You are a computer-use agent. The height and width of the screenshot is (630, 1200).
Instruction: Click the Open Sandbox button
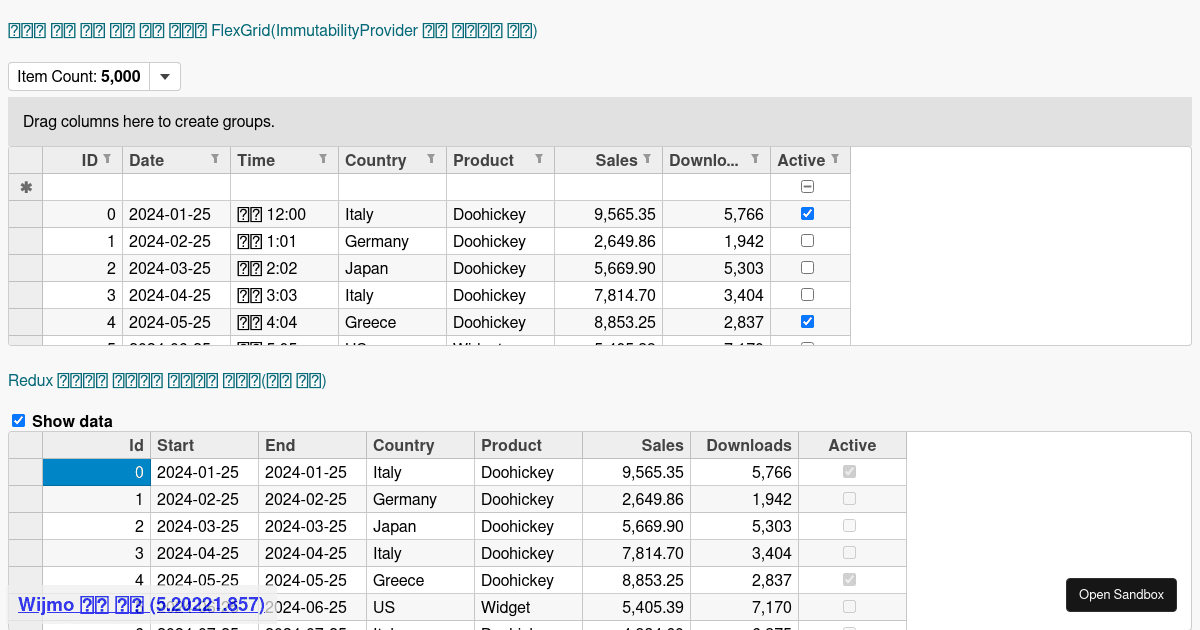(1121, 594)
